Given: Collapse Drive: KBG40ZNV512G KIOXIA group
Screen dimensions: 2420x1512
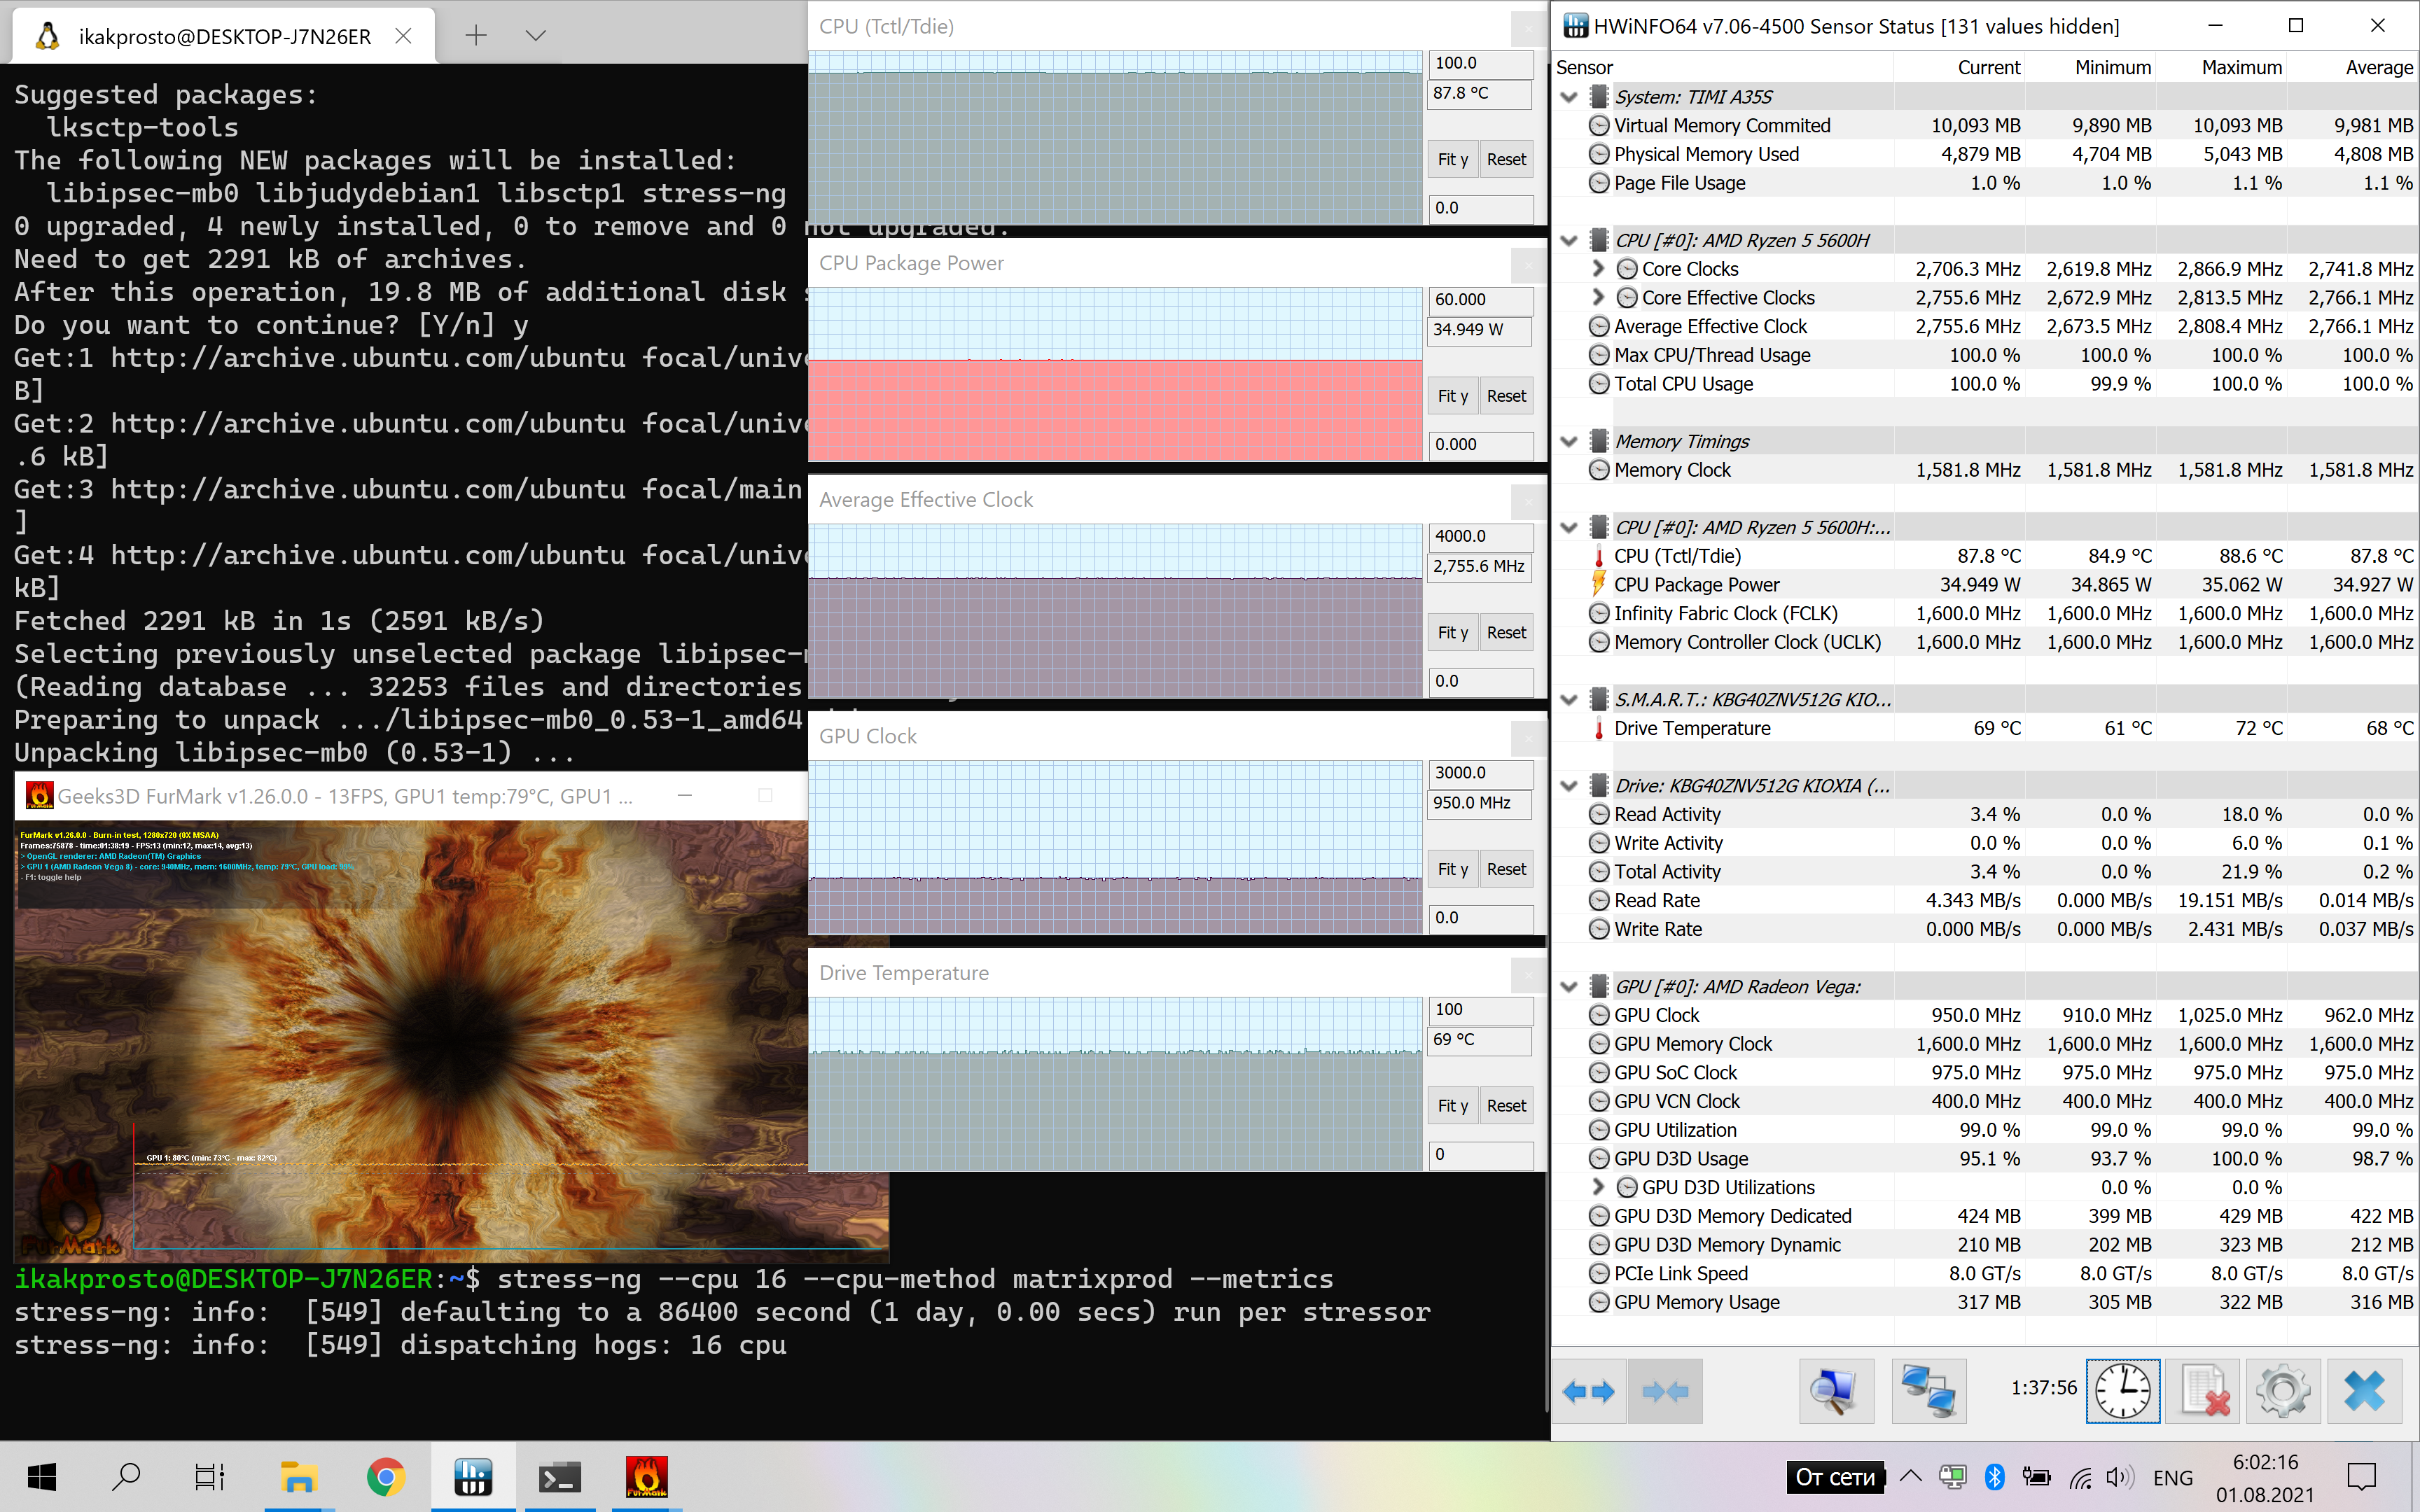Looking at the screenshot, I should point(1569,785).
